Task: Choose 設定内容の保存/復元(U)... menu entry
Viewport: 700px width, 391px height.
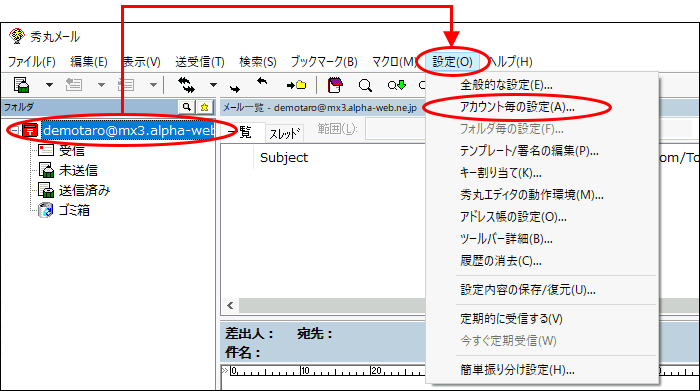Action: [x=528, y=290]
